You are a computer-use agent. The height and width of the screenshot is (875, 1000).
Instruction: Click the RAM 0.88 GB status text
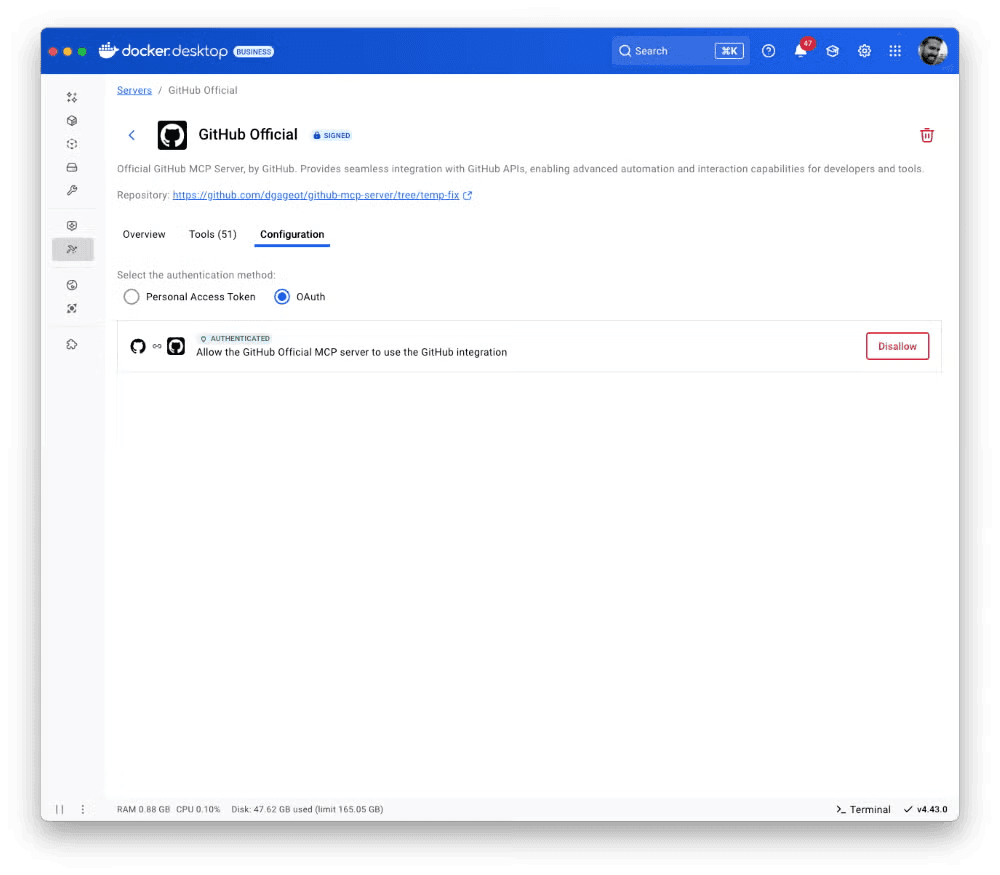(143, 809)
